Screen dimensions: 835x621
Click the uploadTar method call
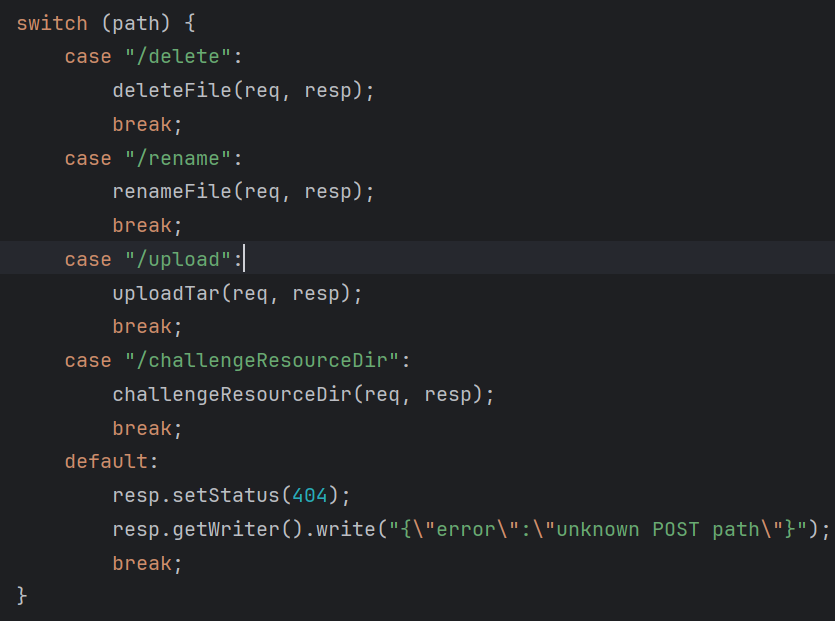(166, 294)
